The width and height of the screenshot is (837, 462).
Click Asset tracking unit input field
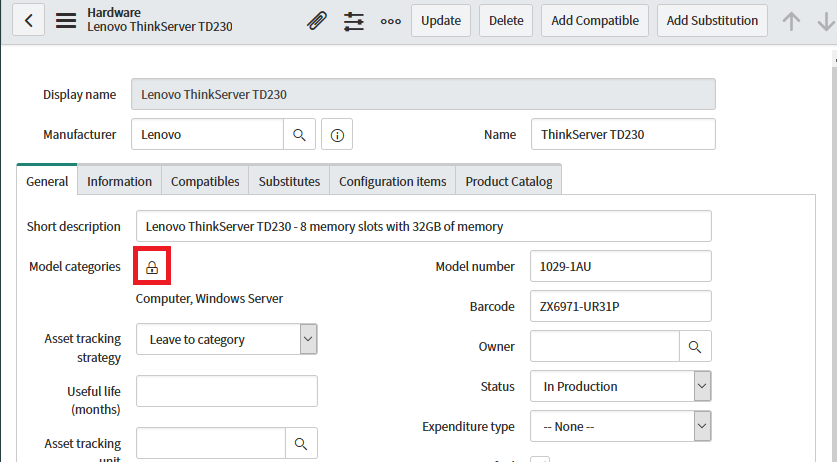click(x=211, y=443)
